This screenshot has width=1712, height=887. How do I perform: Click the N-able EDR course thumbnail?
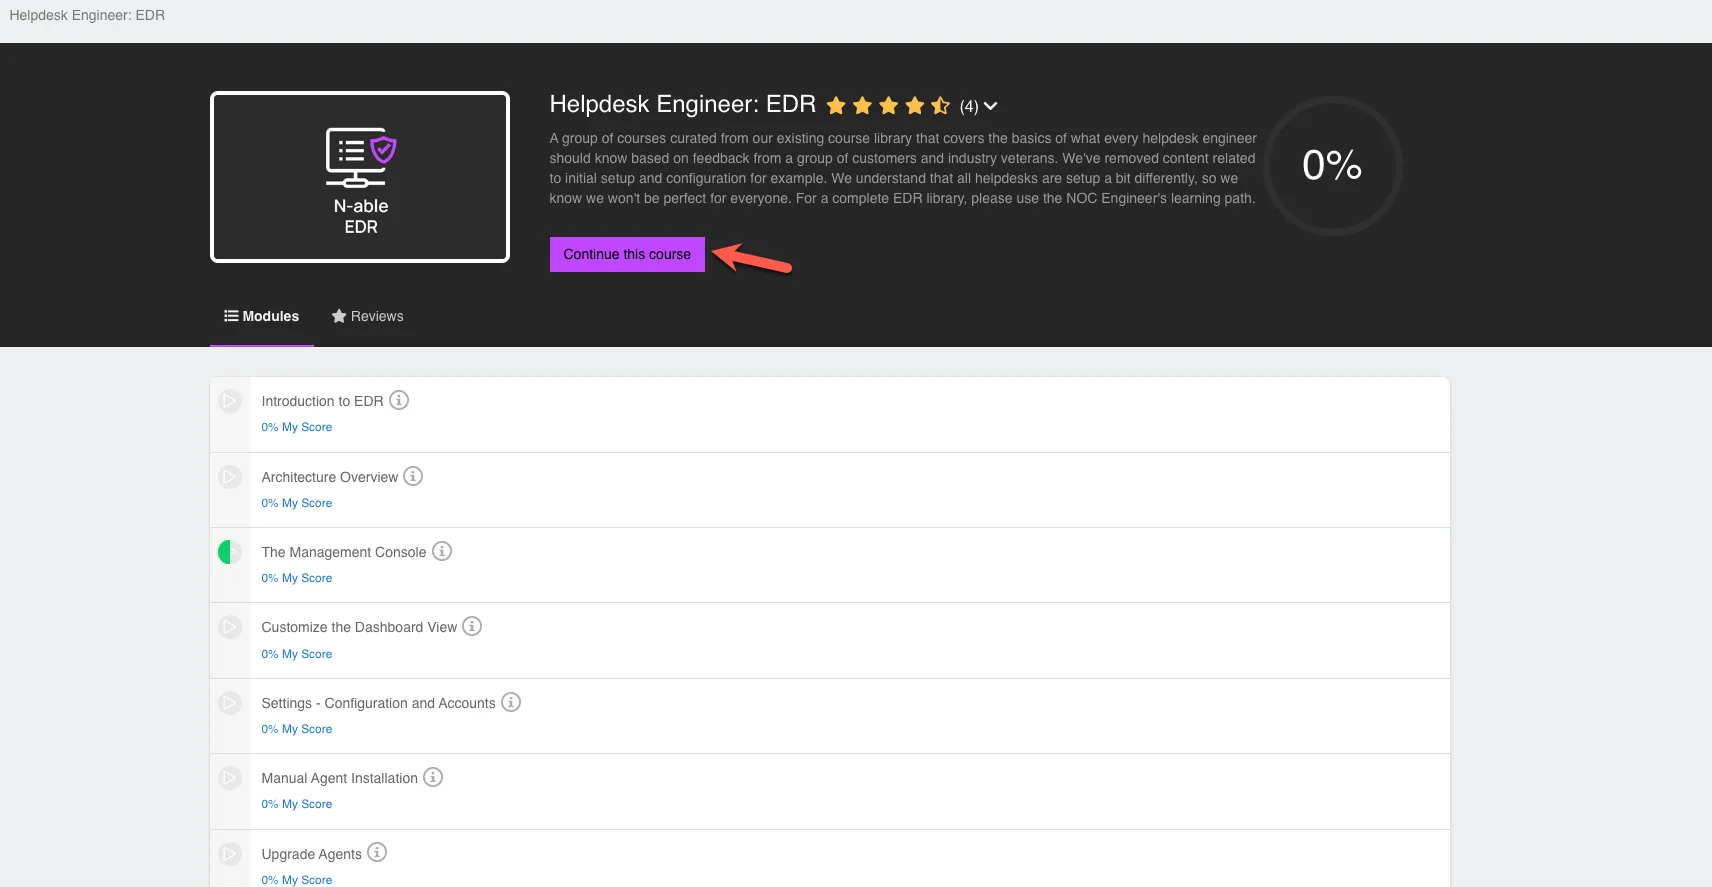point(360,177)
